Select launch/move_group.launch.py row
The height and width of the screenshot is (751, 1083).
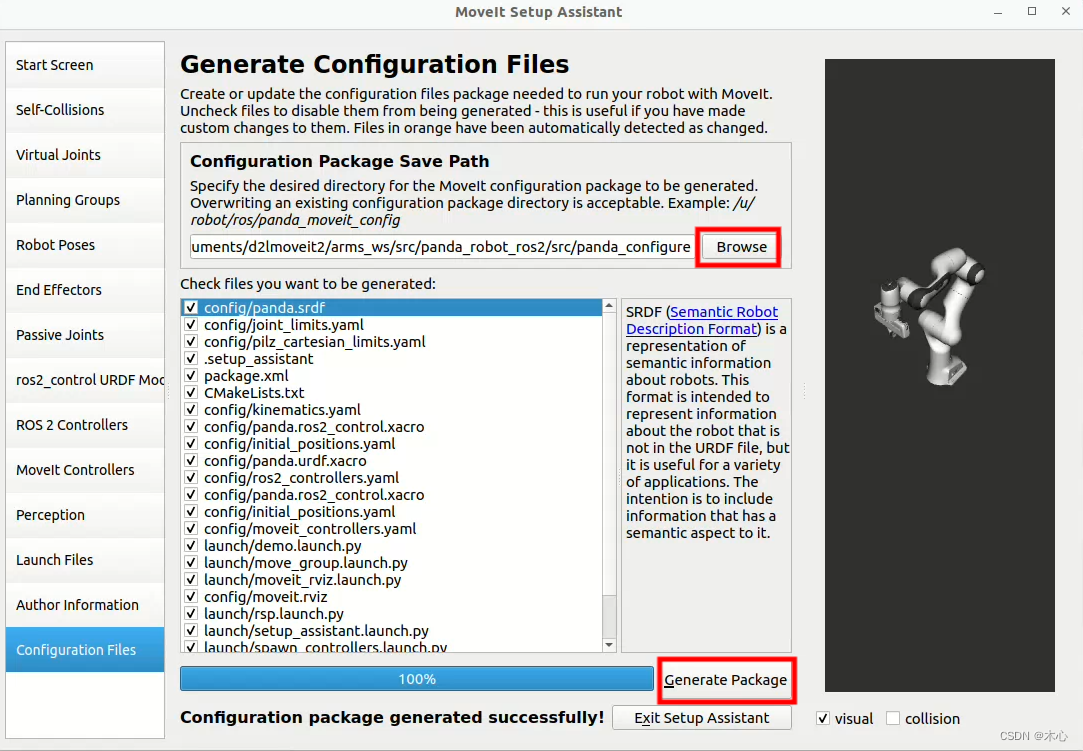(x=392, y=562)
